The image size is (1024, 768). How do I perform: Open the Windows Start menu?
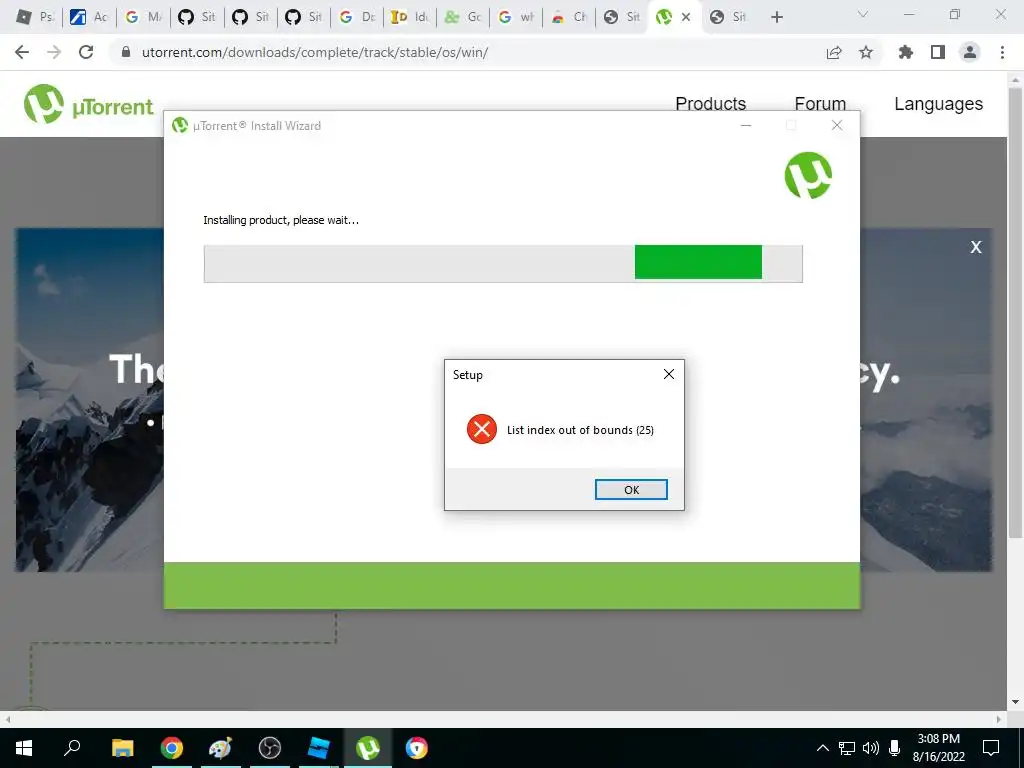coord(24,748)
